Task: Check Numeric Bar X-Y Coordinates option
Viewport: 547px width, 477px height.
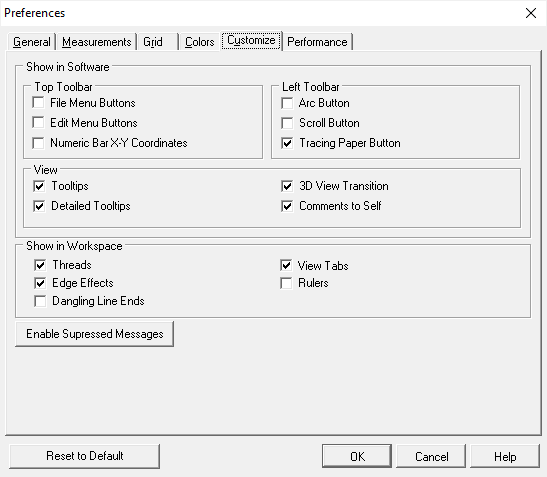Action: (38, 143)
